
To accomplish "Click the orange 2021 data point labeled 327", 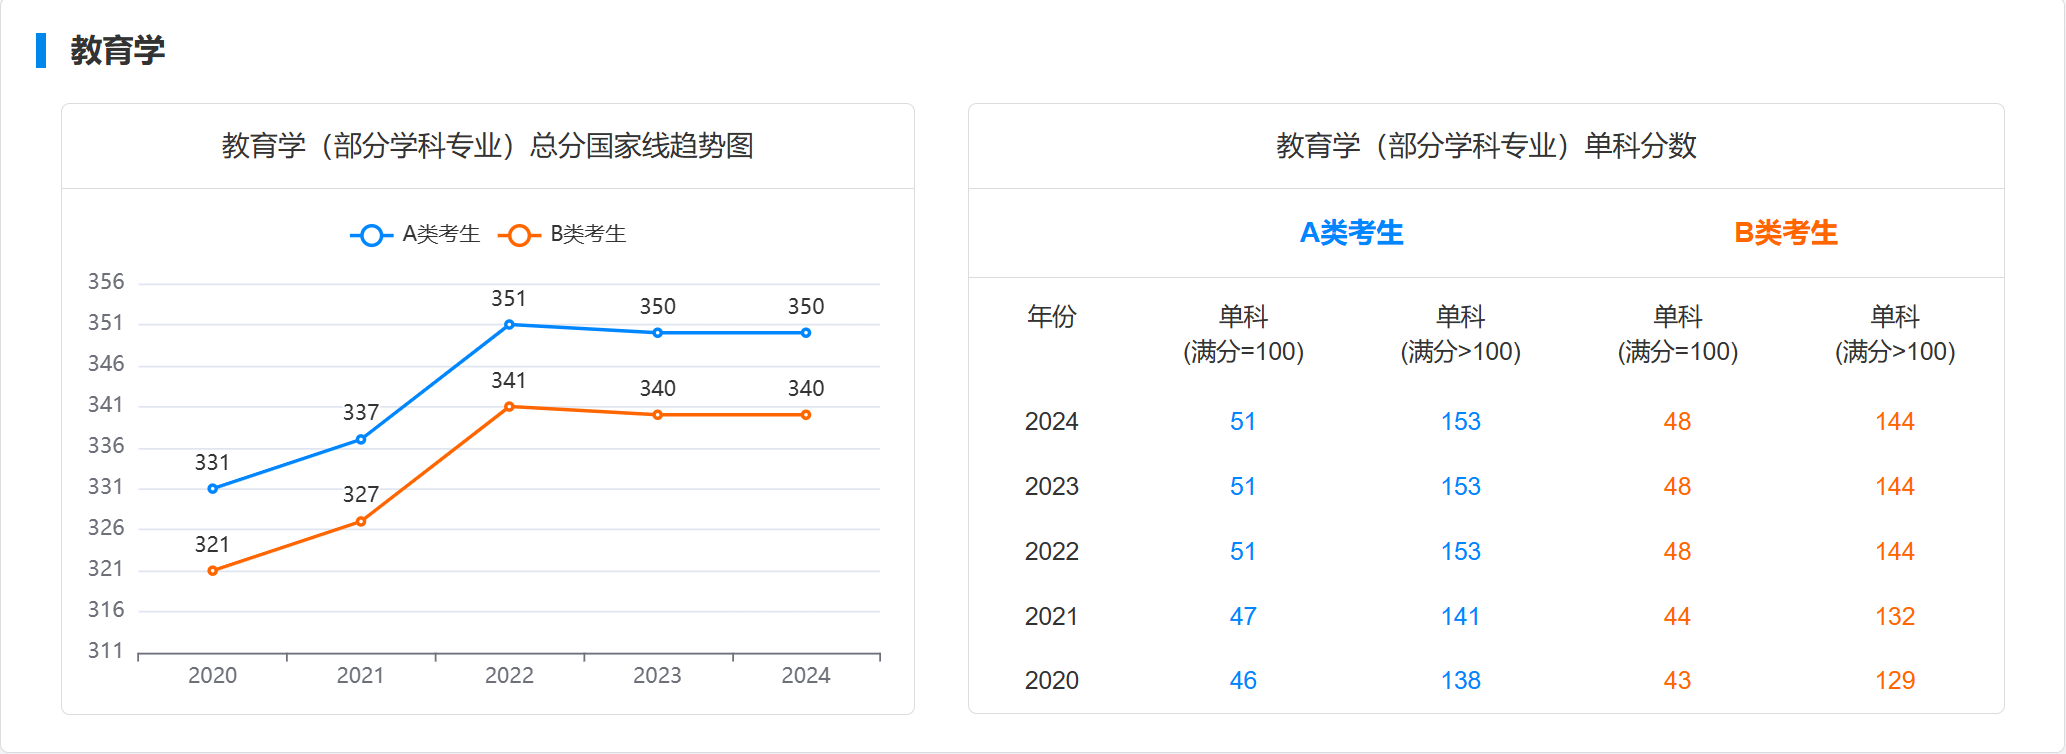I will (361, 521).
